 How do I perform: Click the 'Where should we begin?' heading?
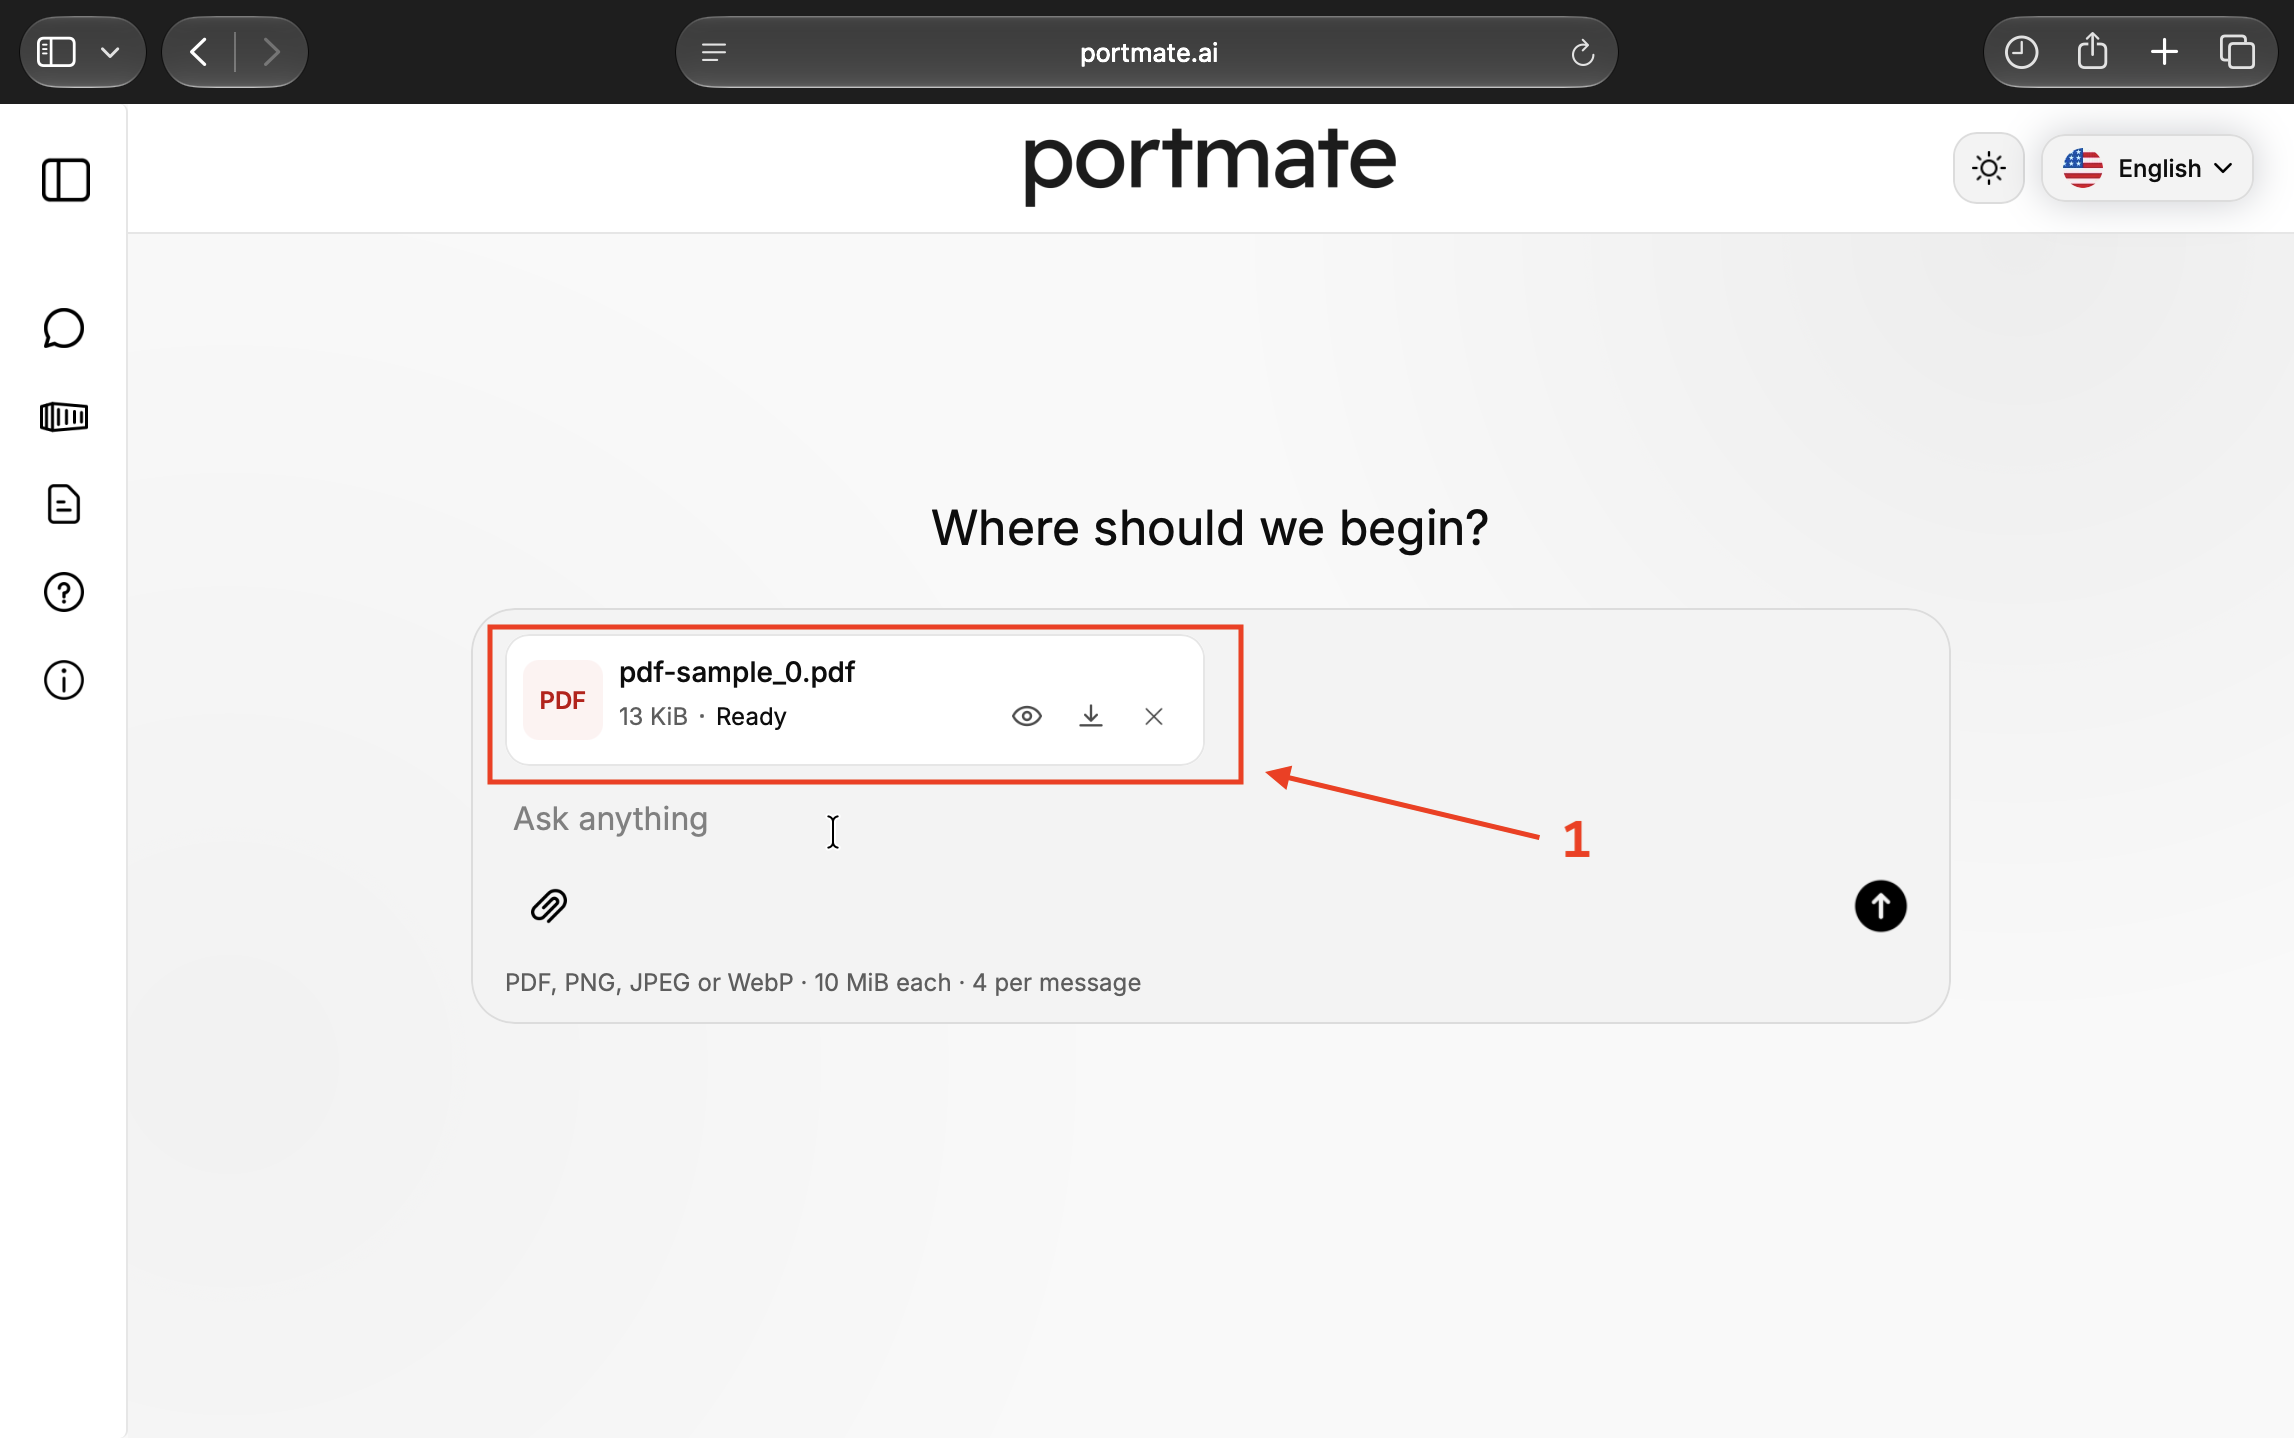point(1210,528)
